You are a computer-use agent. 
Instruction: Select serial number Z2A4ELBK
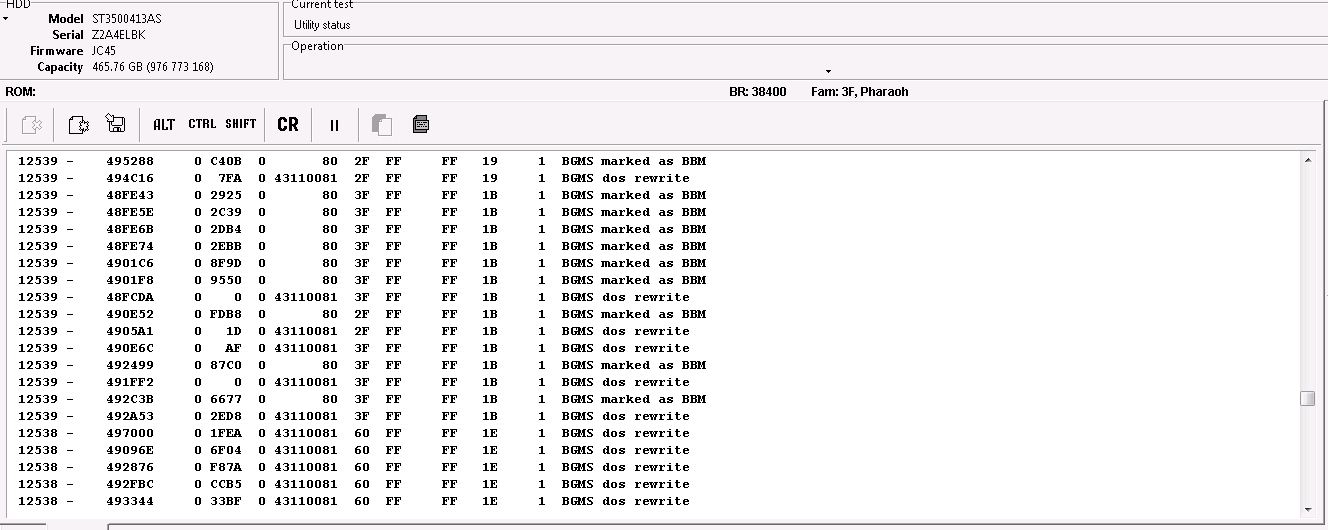click(119, 35)
